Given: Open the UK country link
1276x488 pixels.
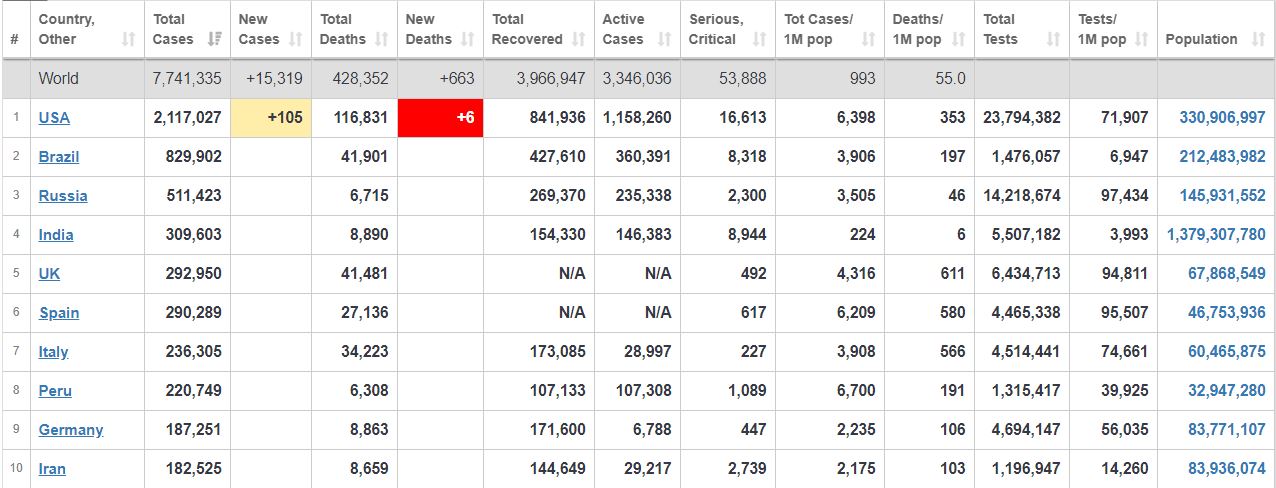Looking at the screenshot, I should (49, 273).
